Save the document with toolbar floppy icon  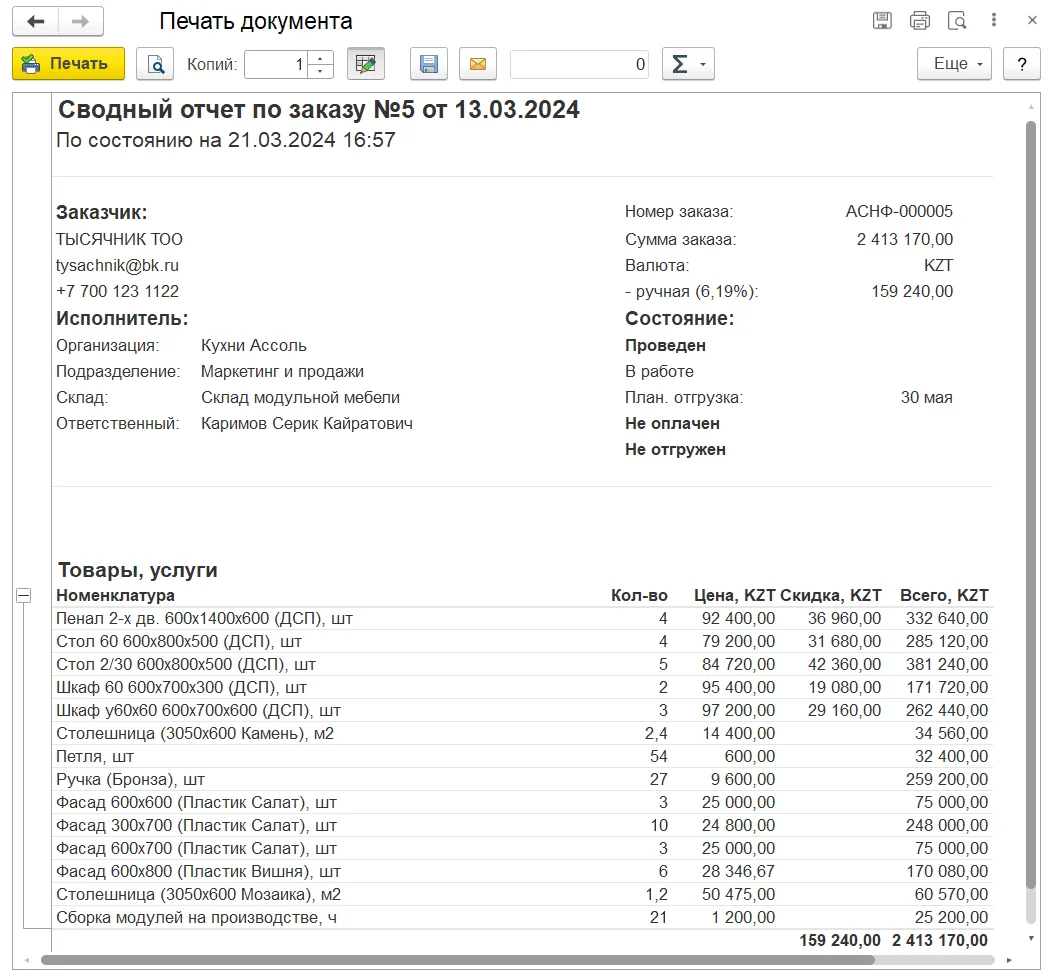coord(429,64)
